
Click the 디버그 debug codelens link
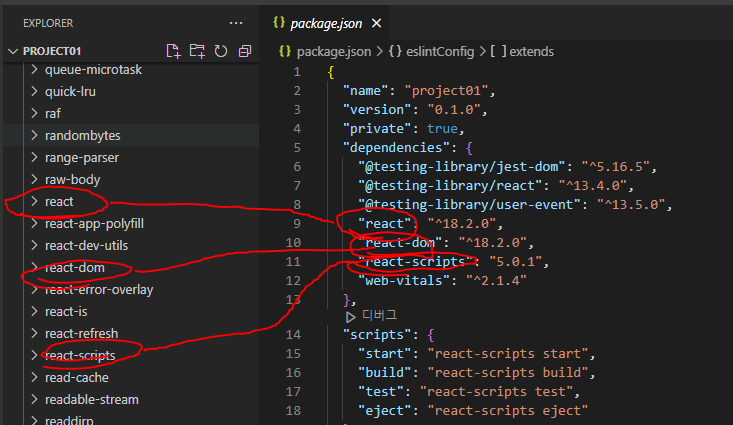click(379, 316)
